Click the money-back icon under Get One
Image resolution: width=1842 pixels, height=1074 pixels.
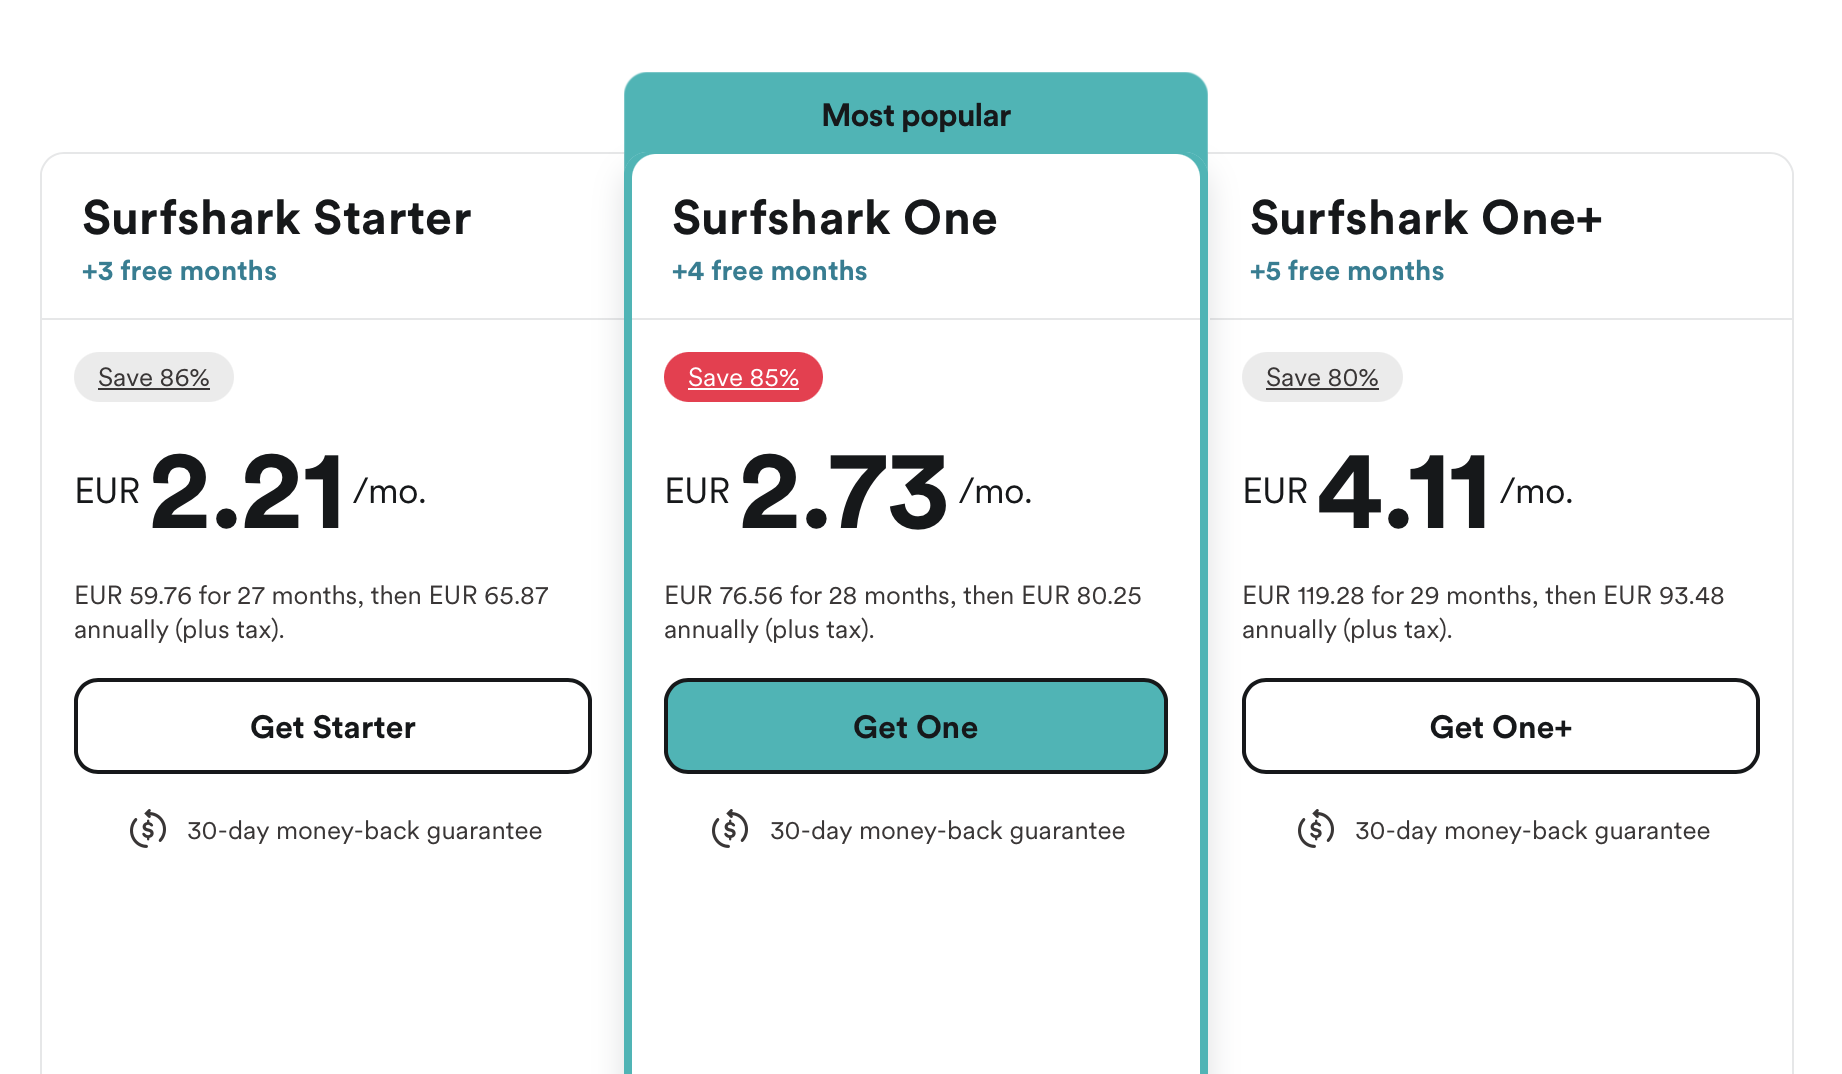pyautogui.click(x=730, y=829)
